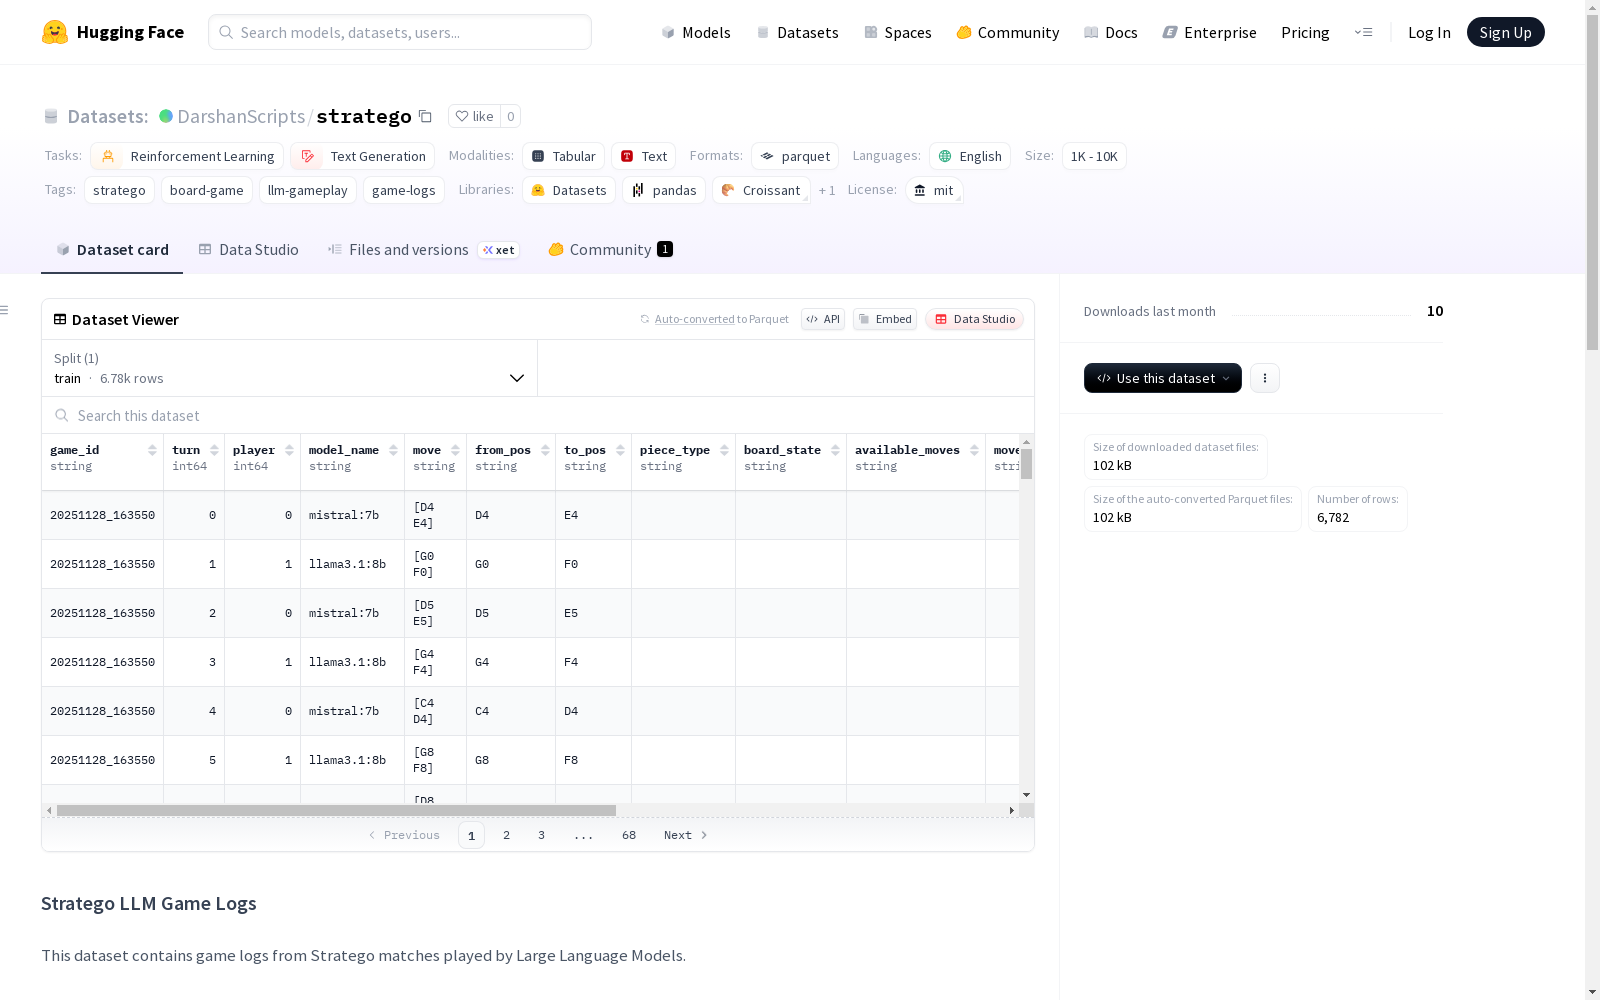Sort by model_name column

pyautogui.click(x=394, y=450)
